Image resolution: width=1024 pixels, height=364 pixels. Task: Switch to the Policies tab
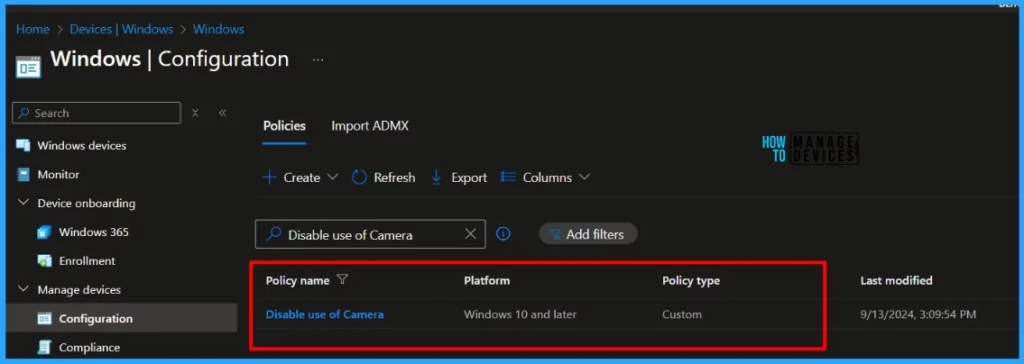pos(284,126)
